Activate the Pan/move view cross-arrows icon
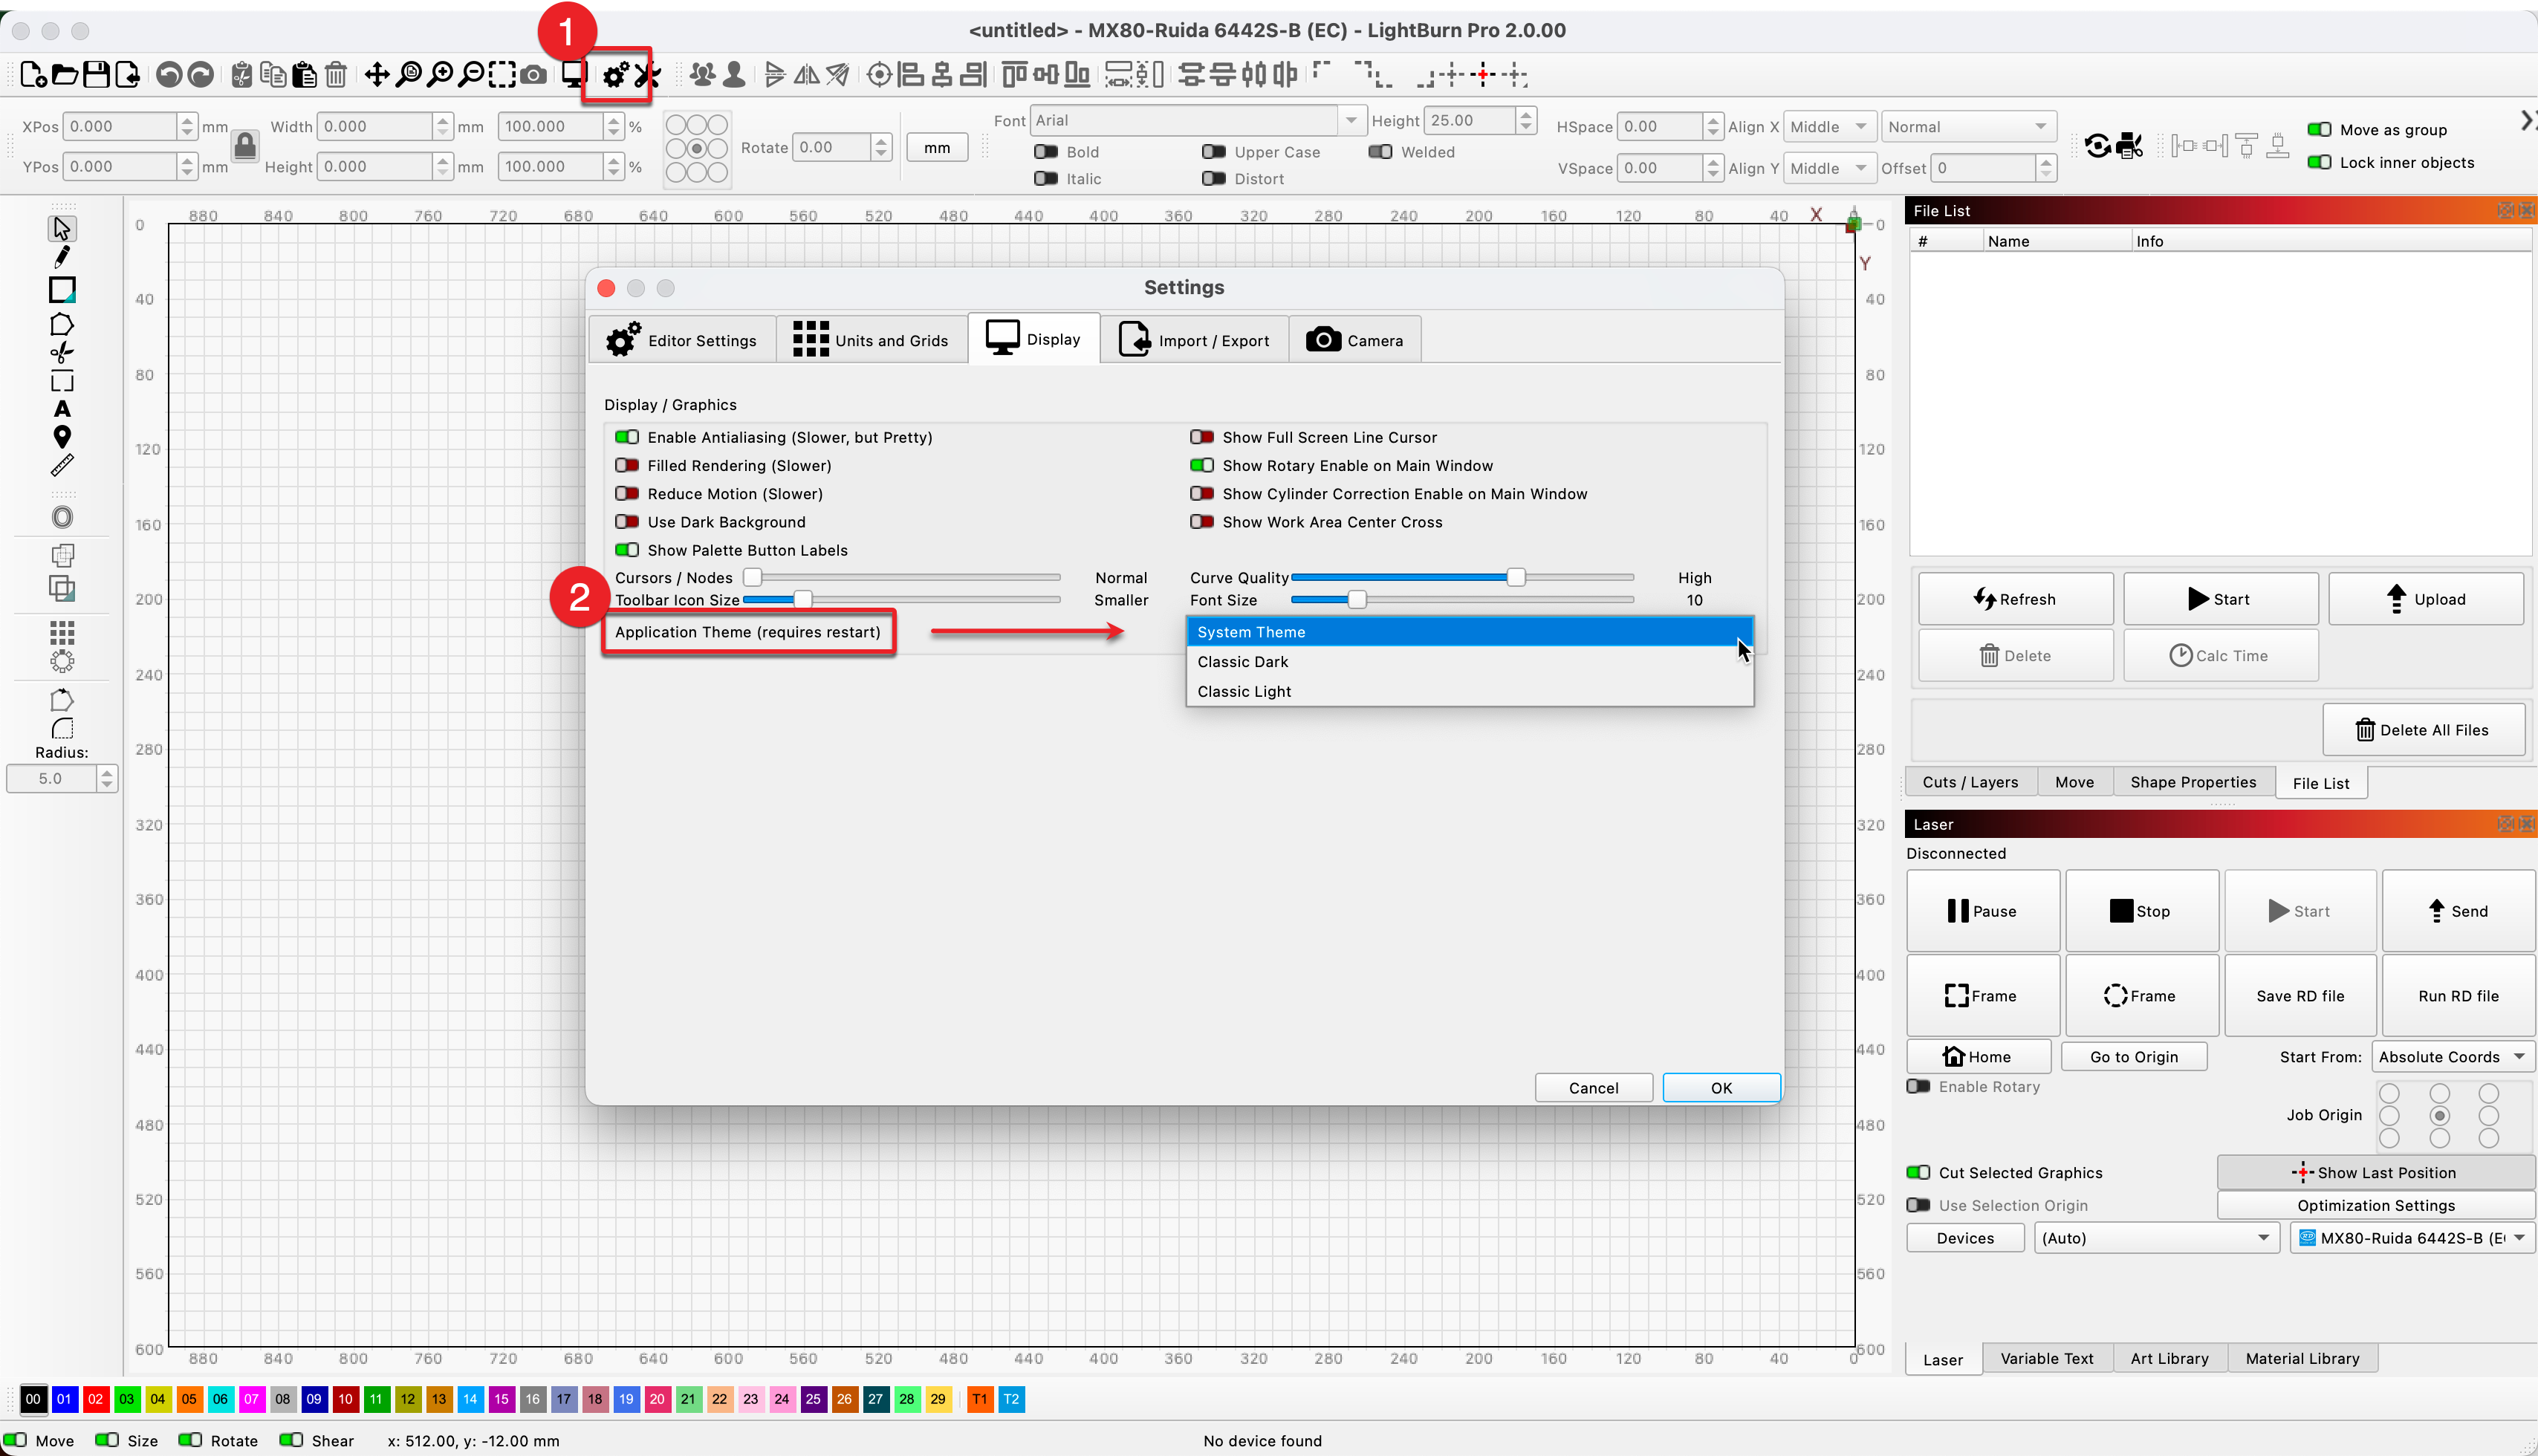The height and width of the screenshot is (1456, 2538). (x=377, y=75)
